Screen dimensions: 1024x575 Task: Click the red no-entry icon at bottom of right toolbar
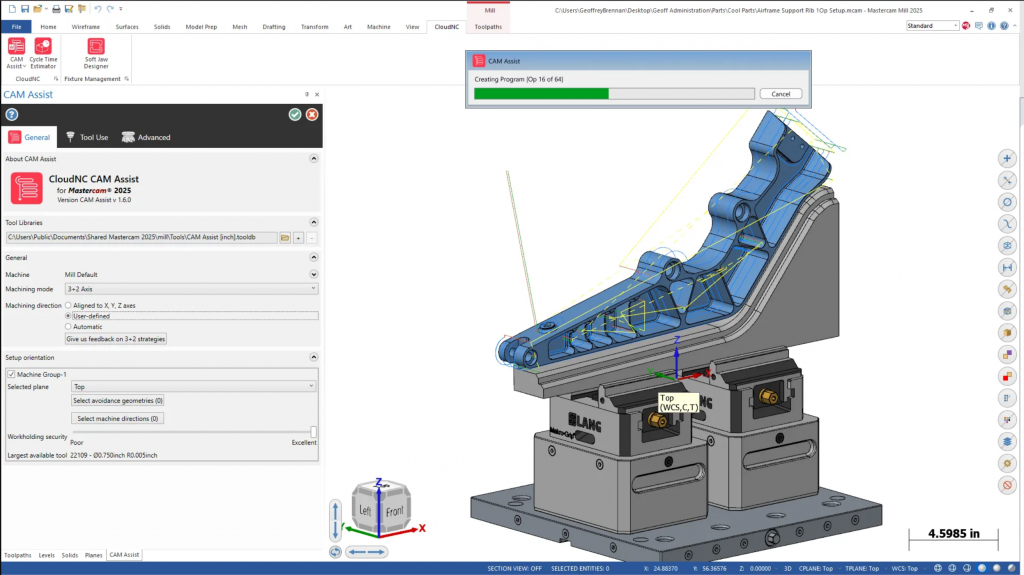(x=1007, y=485)
